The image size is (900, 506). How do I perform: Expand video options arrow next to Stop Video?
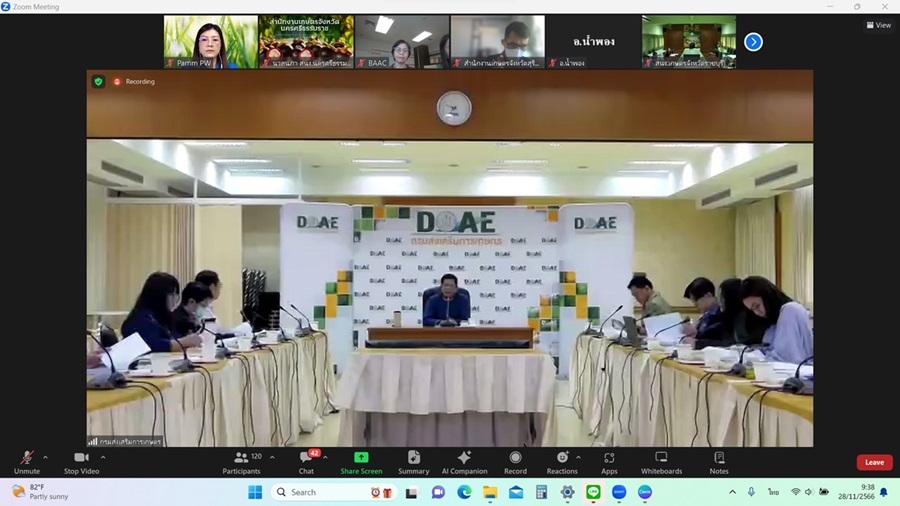coord(103,457)
